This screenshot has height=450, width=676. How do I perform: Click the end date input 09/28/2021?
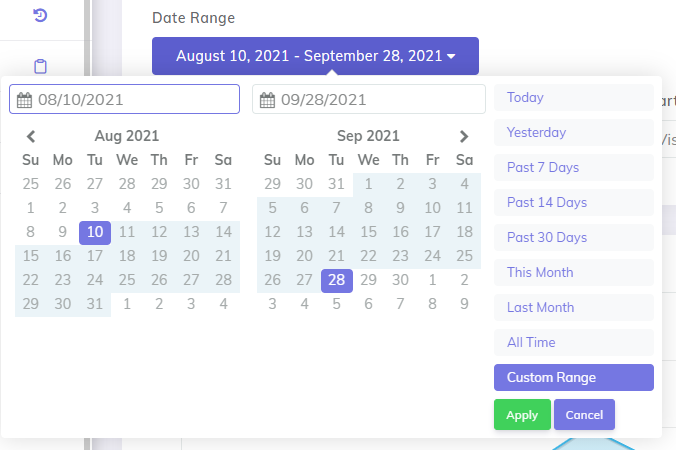coord(369,99)
